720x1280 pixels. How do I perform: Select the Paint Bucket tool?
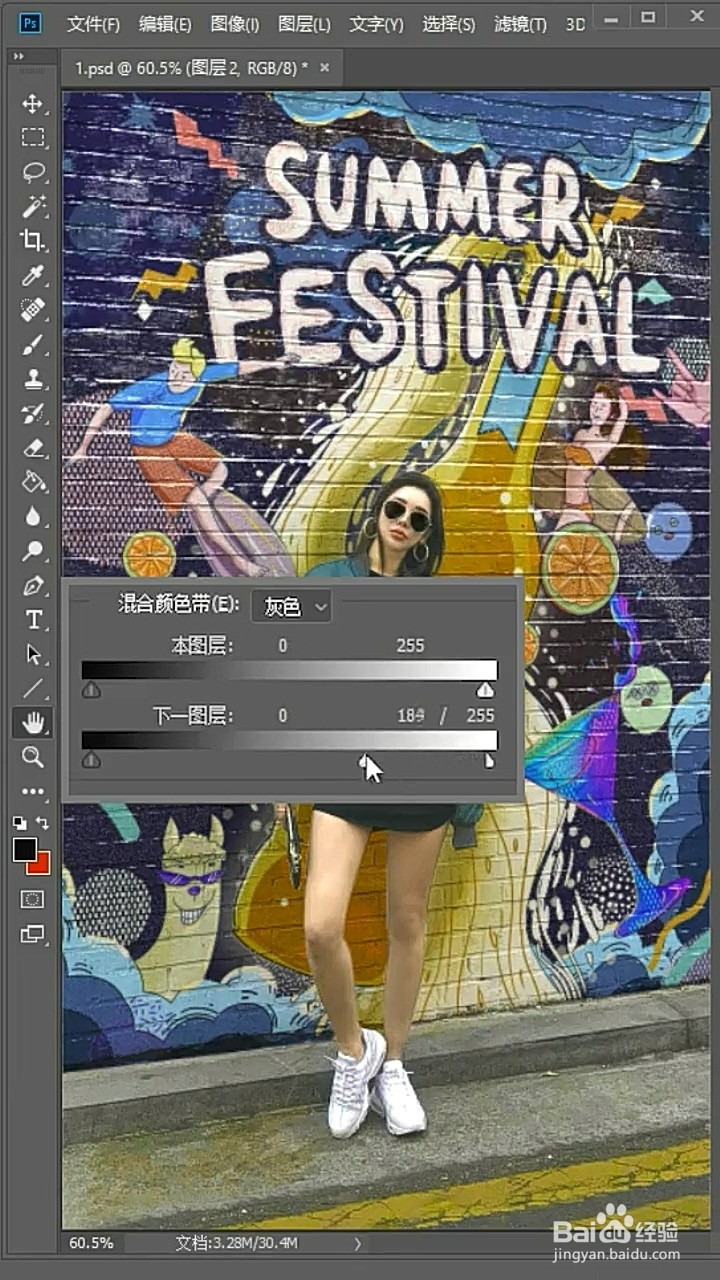(x=33, y=482)
